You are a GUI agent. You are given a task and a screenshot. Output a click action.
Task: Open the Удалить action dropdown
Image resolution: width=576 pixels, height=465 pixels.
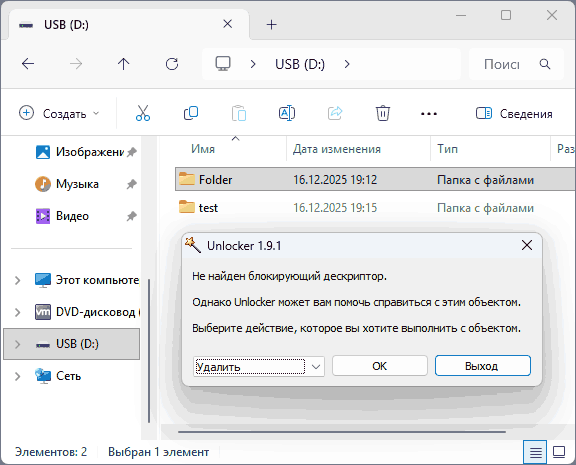316,366
